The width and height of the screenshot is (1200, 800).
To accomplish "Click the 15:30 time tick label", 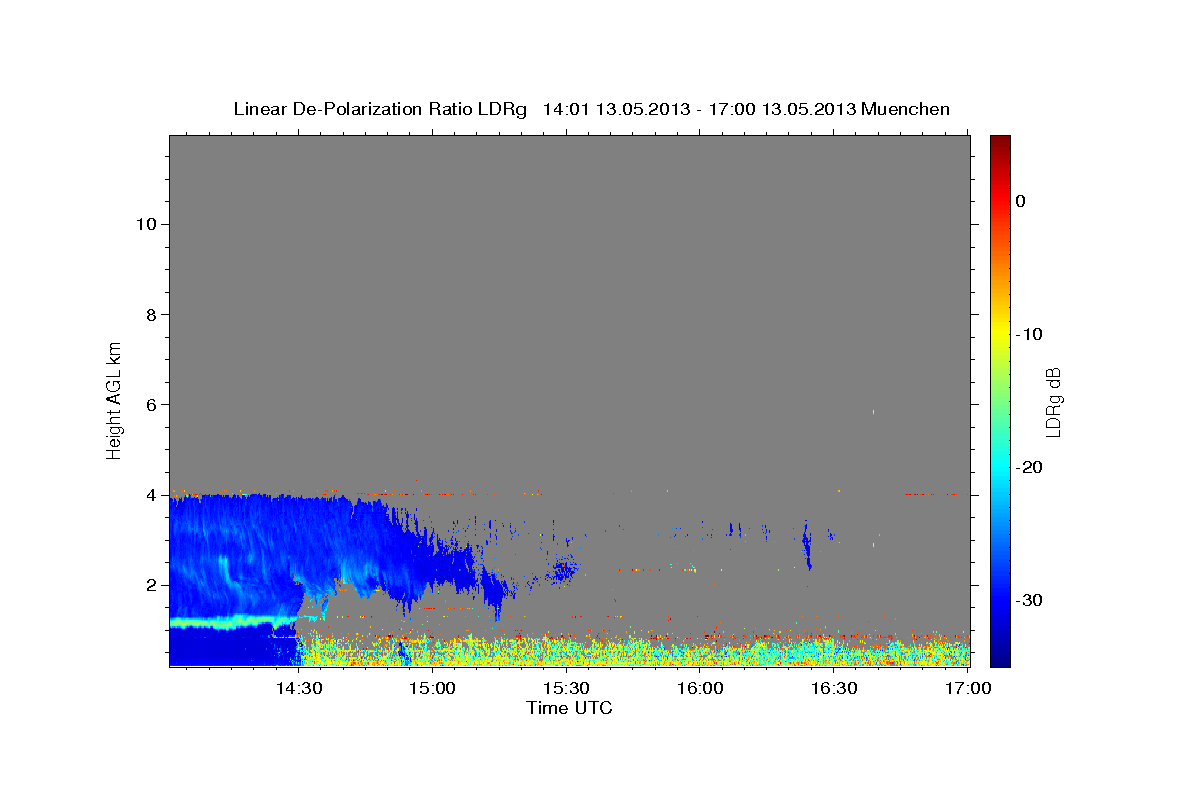I will pyautogui.click(x=566, y=688).
